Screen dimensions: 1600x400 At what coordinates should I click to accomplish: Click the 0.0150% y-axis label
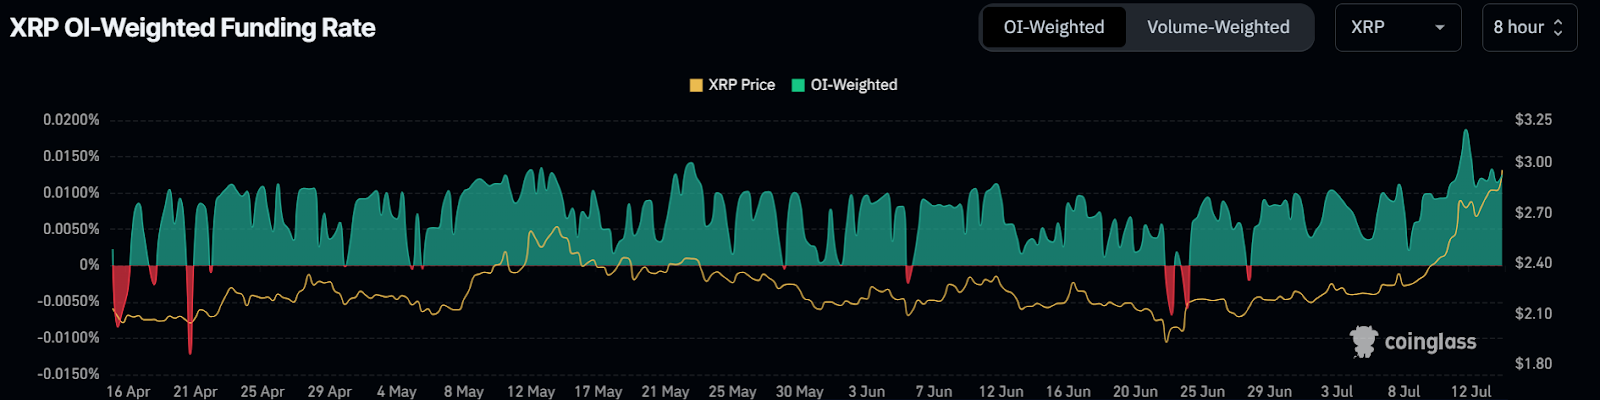(x=71, y=156)
